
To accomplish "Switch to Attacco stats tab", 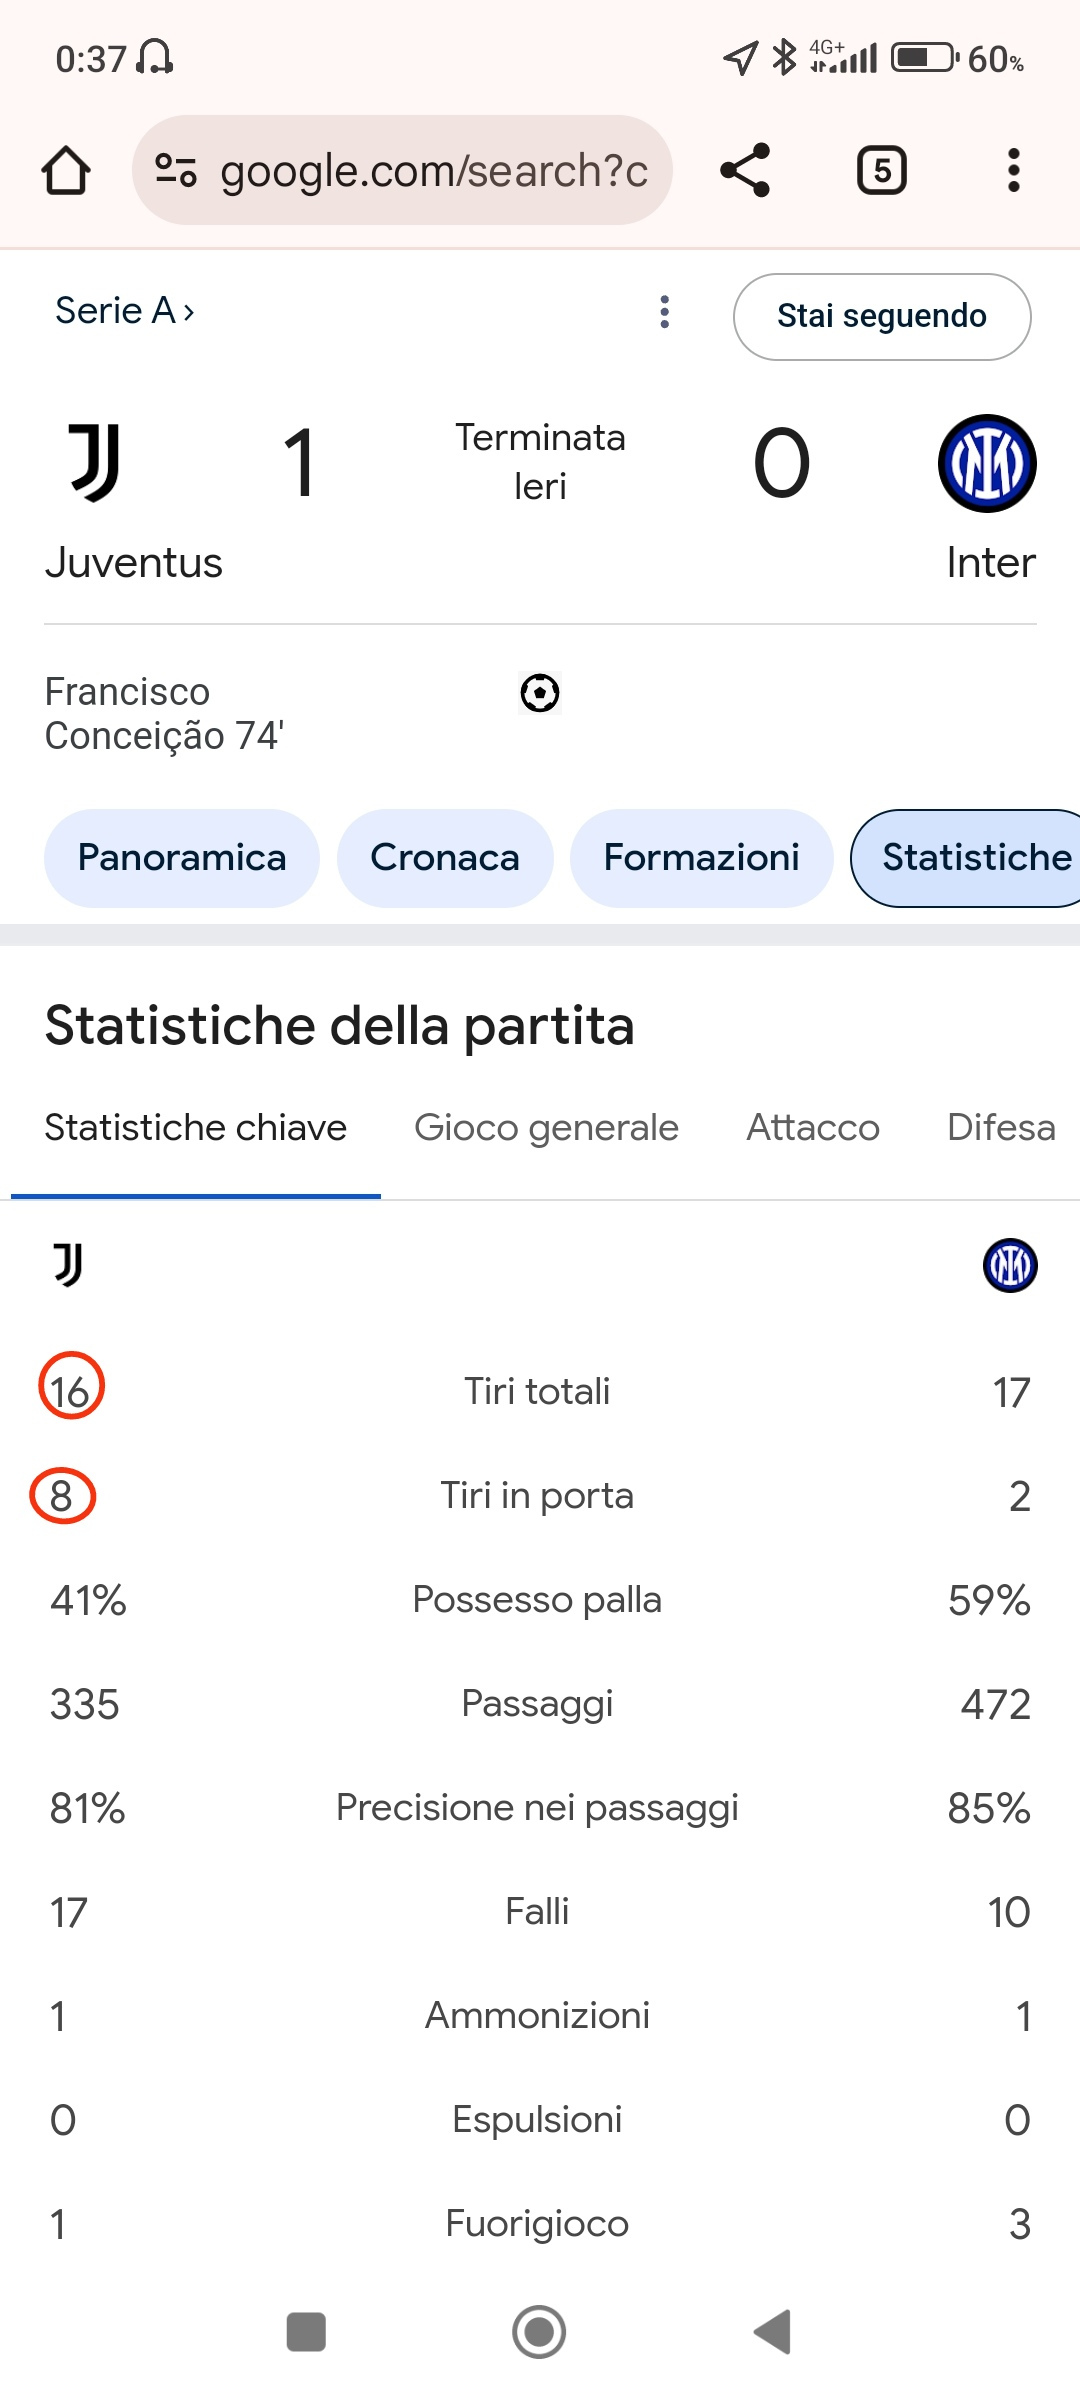I will 813,1128.
